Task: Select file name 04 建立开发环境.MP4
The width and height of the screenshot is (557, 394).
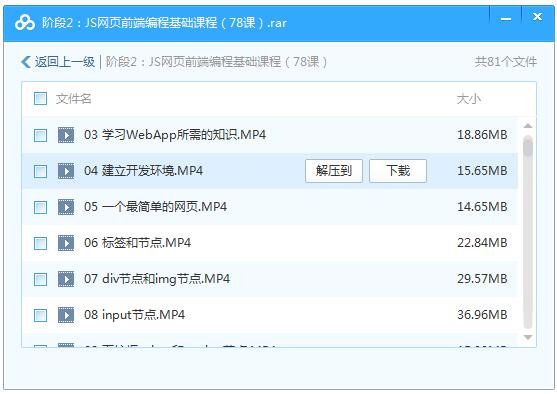Action: coord(144,171)
